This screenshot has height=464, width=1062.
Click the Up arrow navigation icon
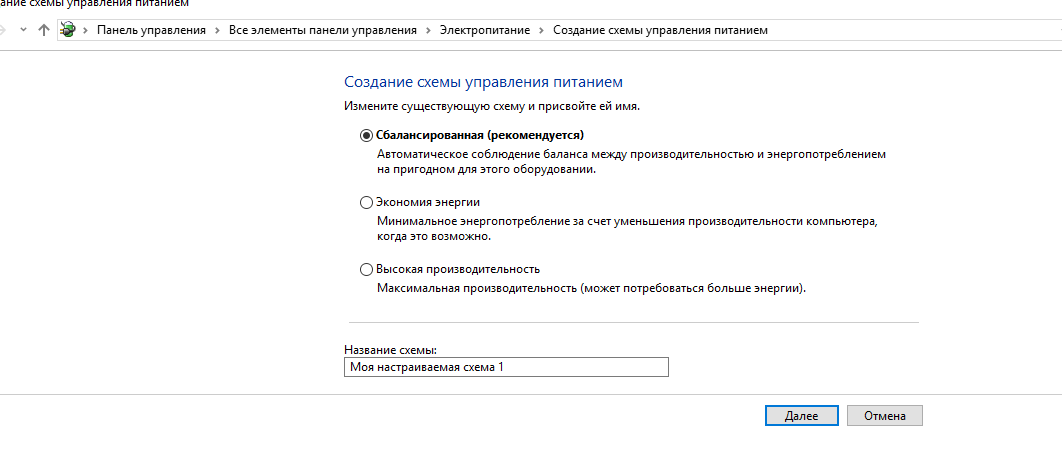click(x=44, y=30)
